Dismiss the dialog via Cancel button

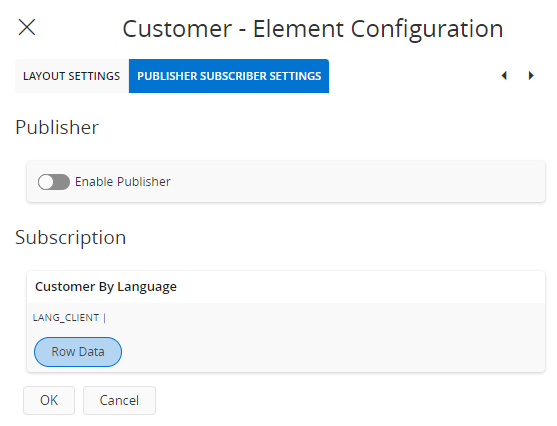(x=119, y=400)
